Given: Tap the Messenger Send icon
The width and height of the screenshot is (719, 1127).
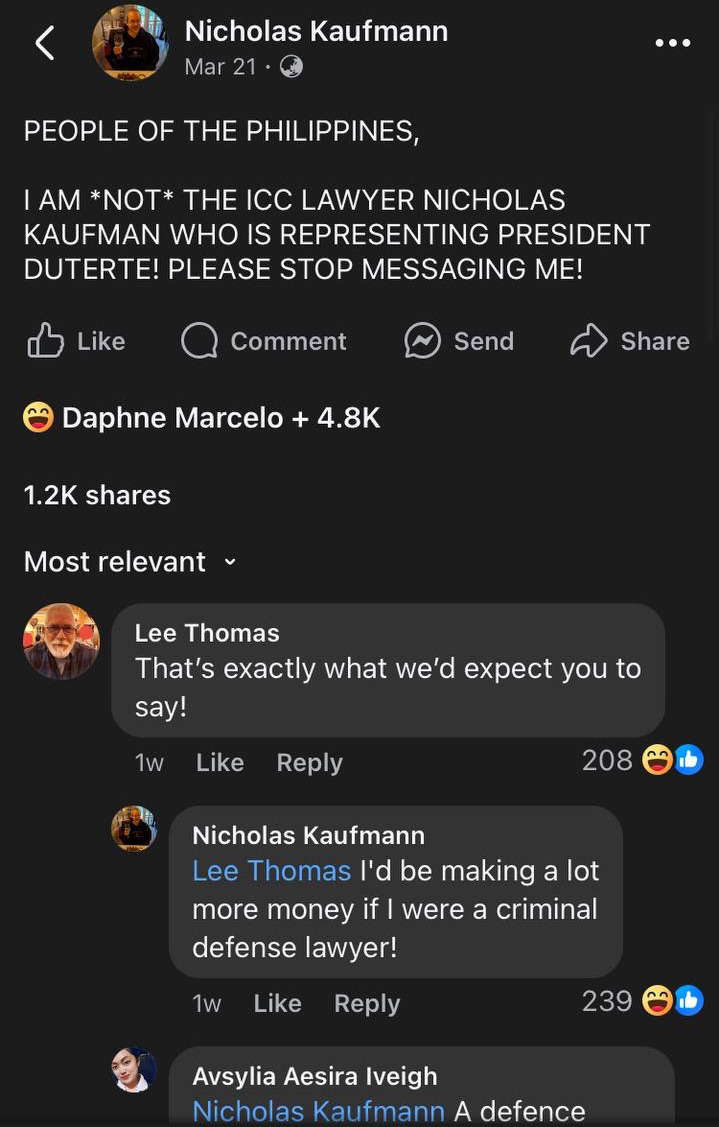Looking at the screenshot, I should pos(422,341).
